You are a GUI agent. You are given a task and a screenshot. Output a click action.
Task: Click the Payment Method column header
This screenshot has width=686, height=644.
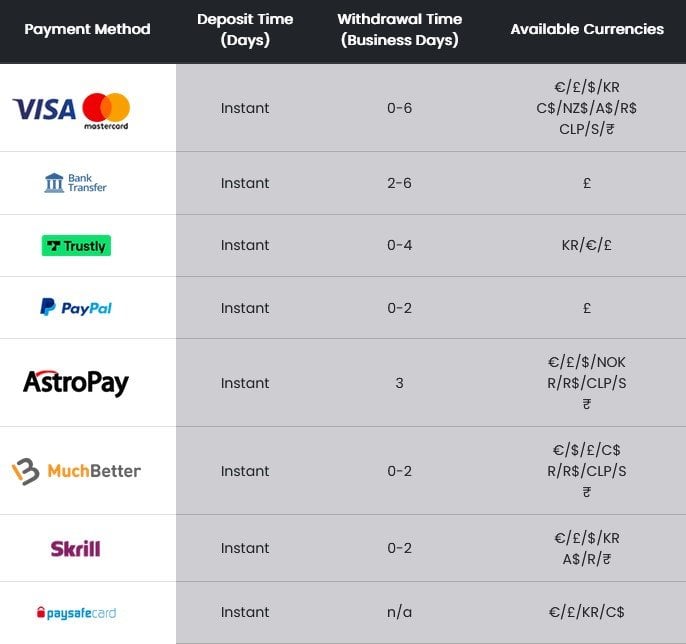tap(87, 29)
